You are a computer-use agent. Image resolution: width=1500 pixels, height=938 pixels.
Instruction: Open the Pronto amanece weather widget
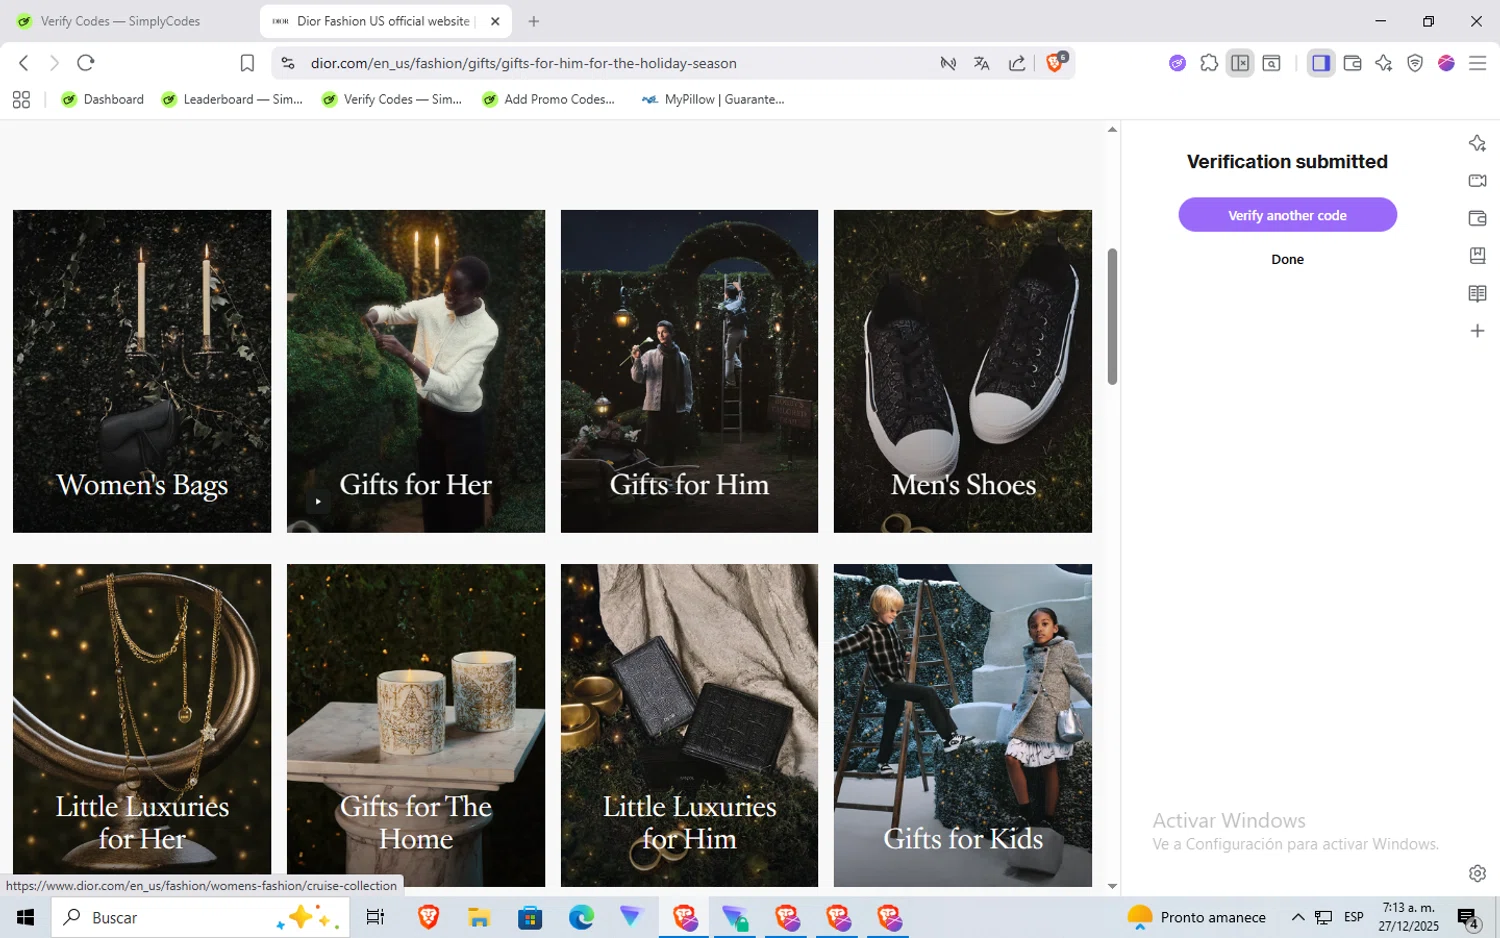pos(1197,917)
